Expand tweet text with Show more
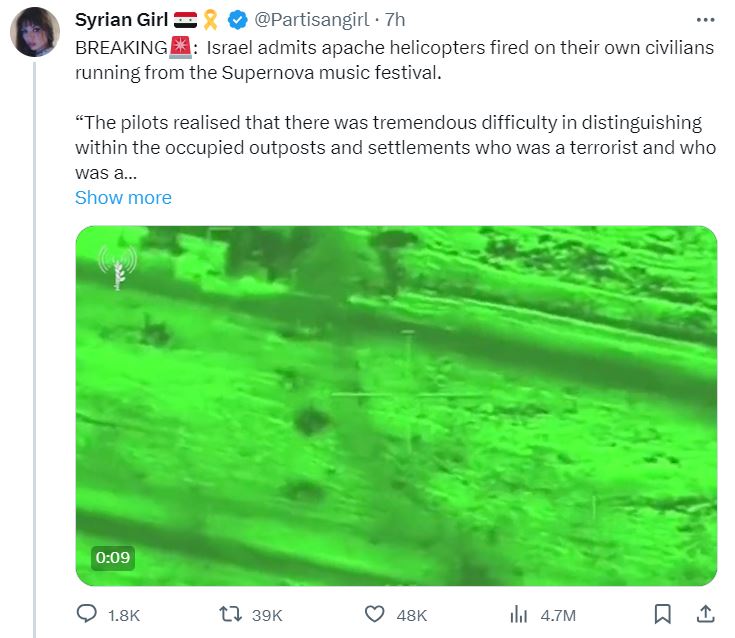Screen dimensions: 735x638 coord(123,198)
